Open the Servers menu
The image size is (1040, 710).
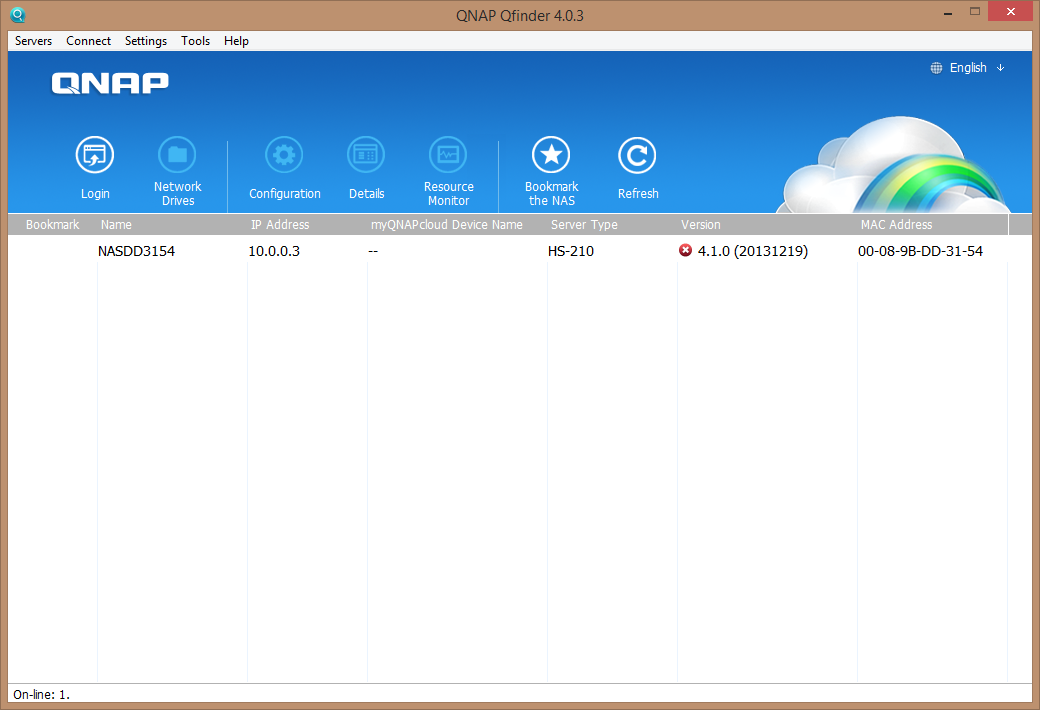pyautogui.click(x=33, y=40)
